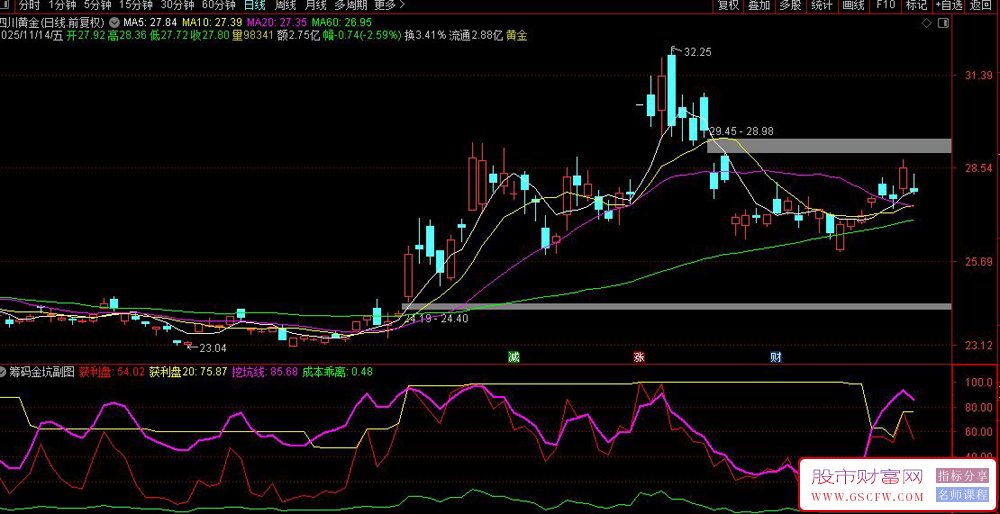1000x514 pixels.
Task: Expand the 更多 more periods menu
Action: pyautogui.click(x=389, y=6)
